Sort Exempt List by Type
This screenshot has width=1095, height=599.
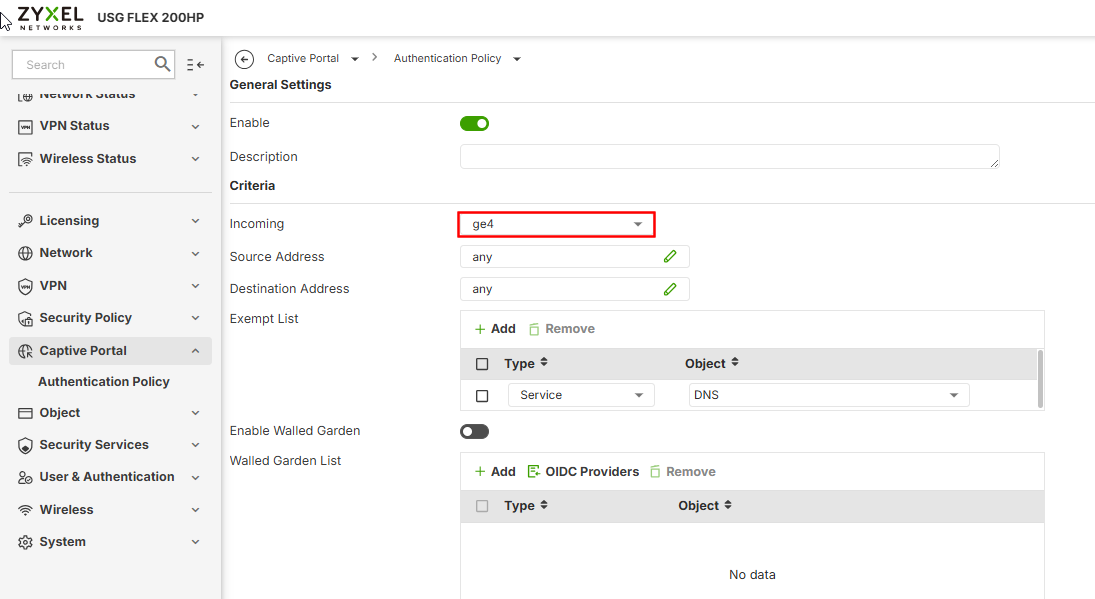544,362
